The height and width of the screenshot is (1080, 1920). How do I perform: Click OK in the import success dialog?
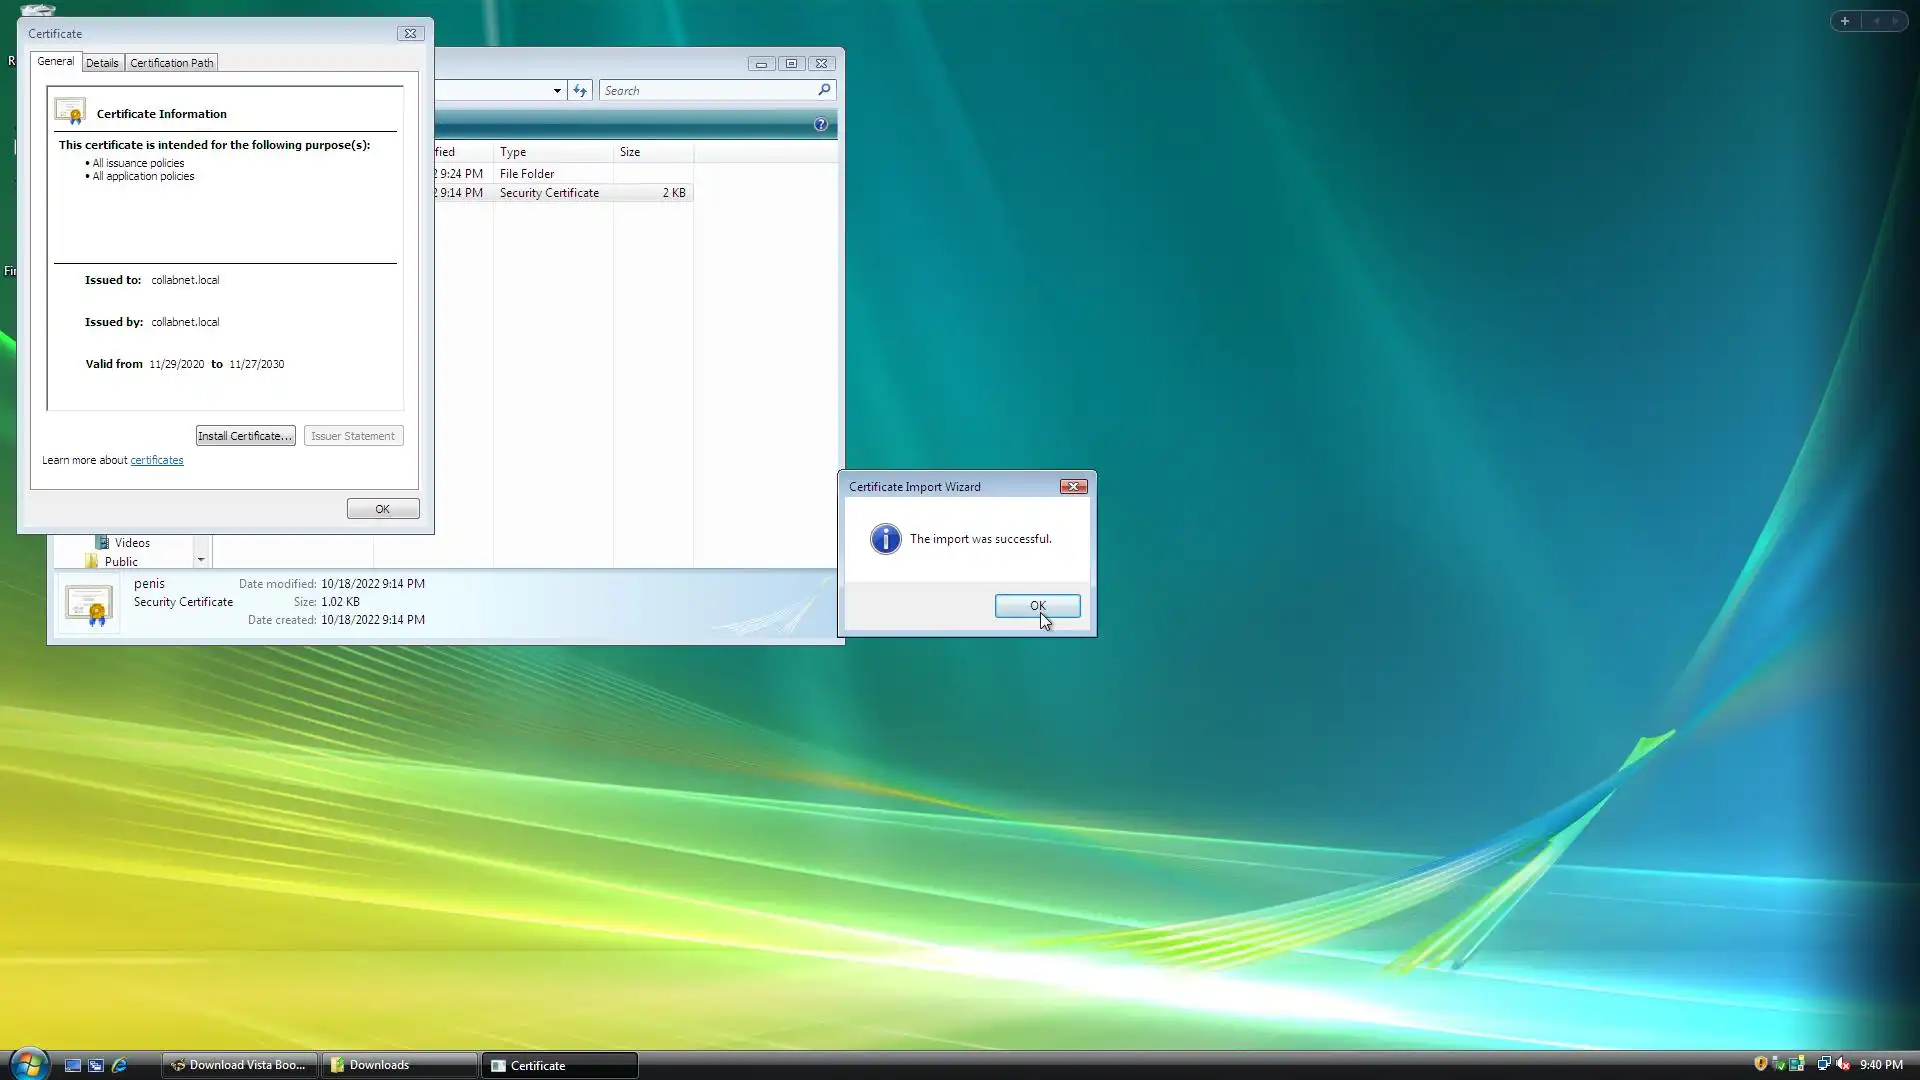click(x=1037, y=606)
